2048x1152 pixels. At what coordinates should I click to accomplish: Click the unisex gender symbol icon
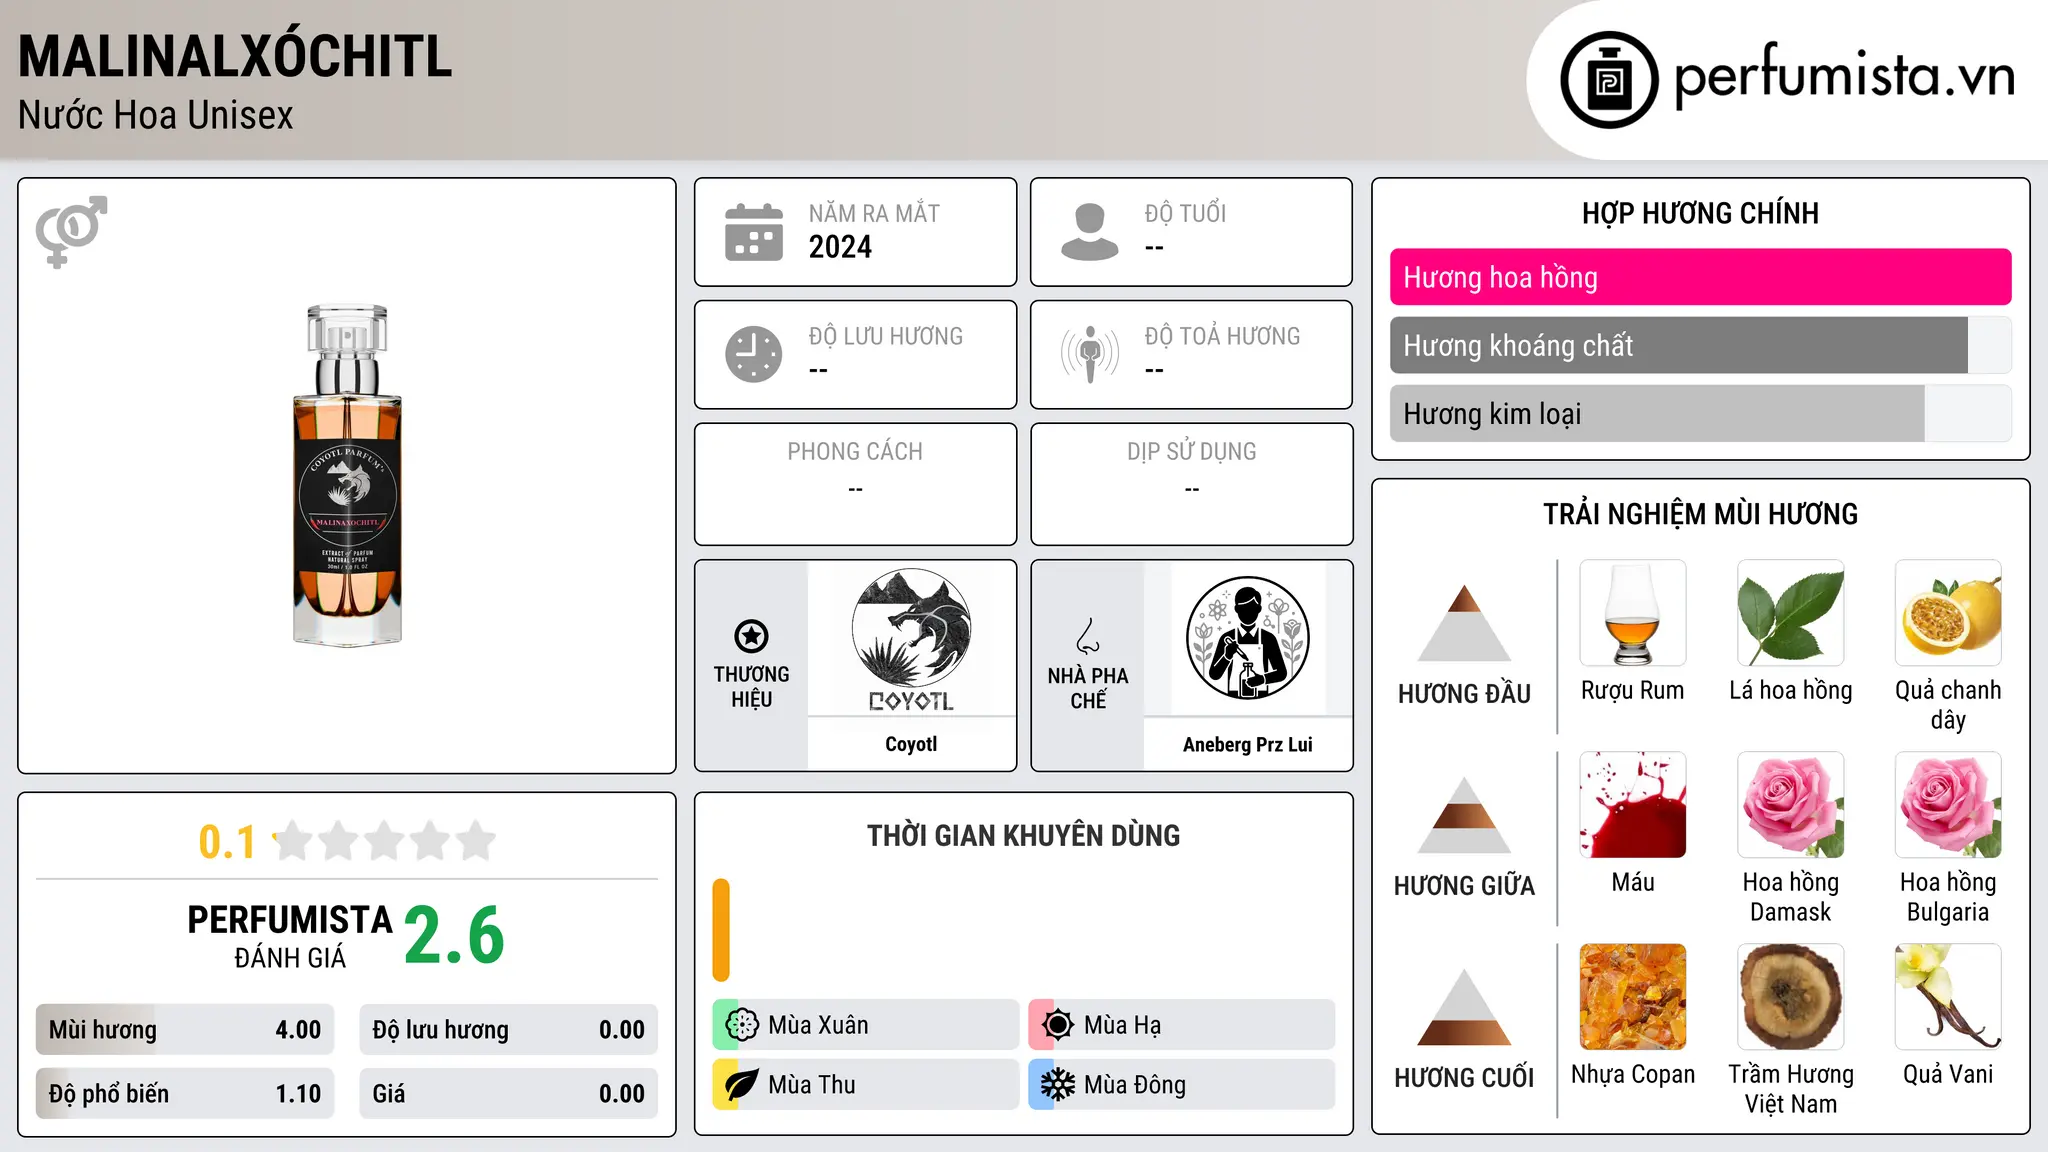point(71,232)
